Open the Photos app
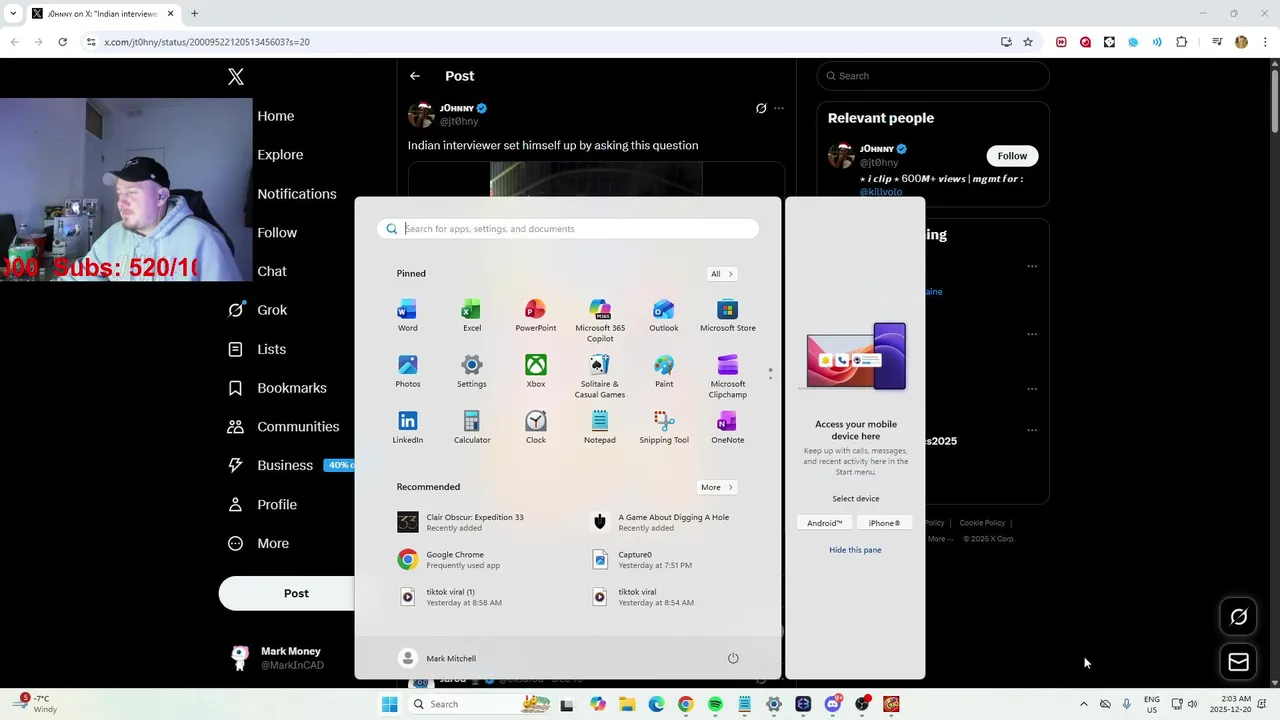The height and width of the screenshot is (720, 1280). point(408,371)
